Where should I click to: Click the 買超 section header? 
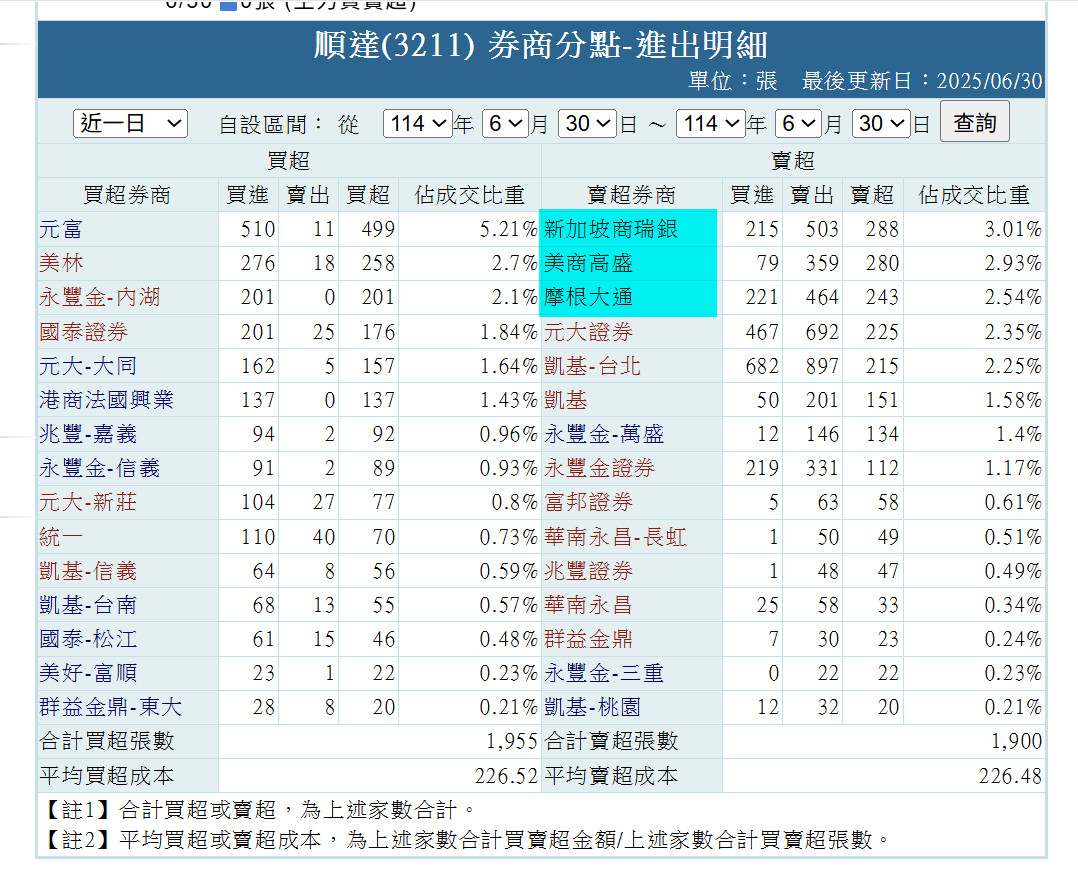coord(289,161)
